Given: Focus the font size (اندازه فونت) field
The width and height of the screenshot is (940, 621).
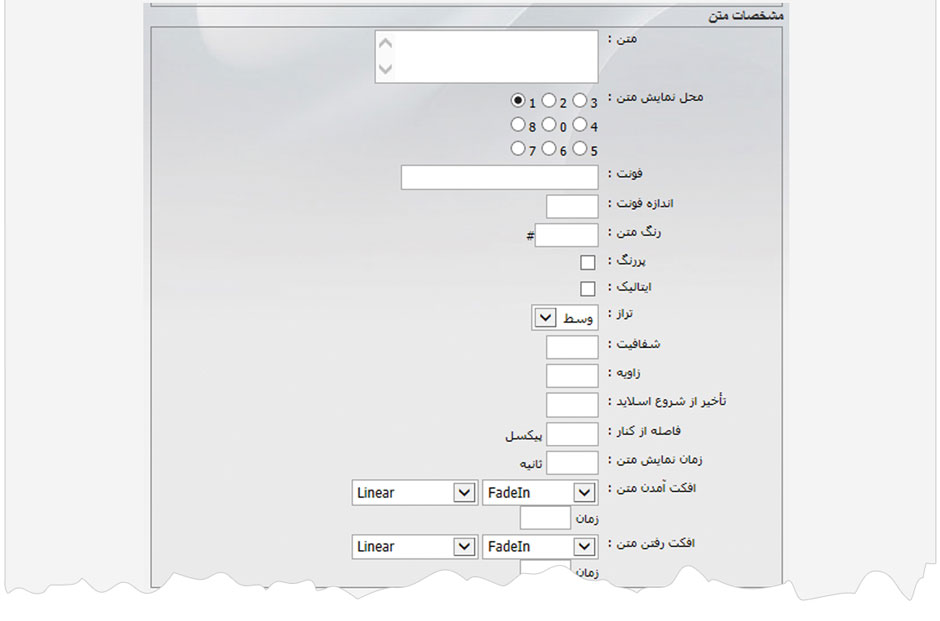Looking at the screenshot, I should coord(572,207).
